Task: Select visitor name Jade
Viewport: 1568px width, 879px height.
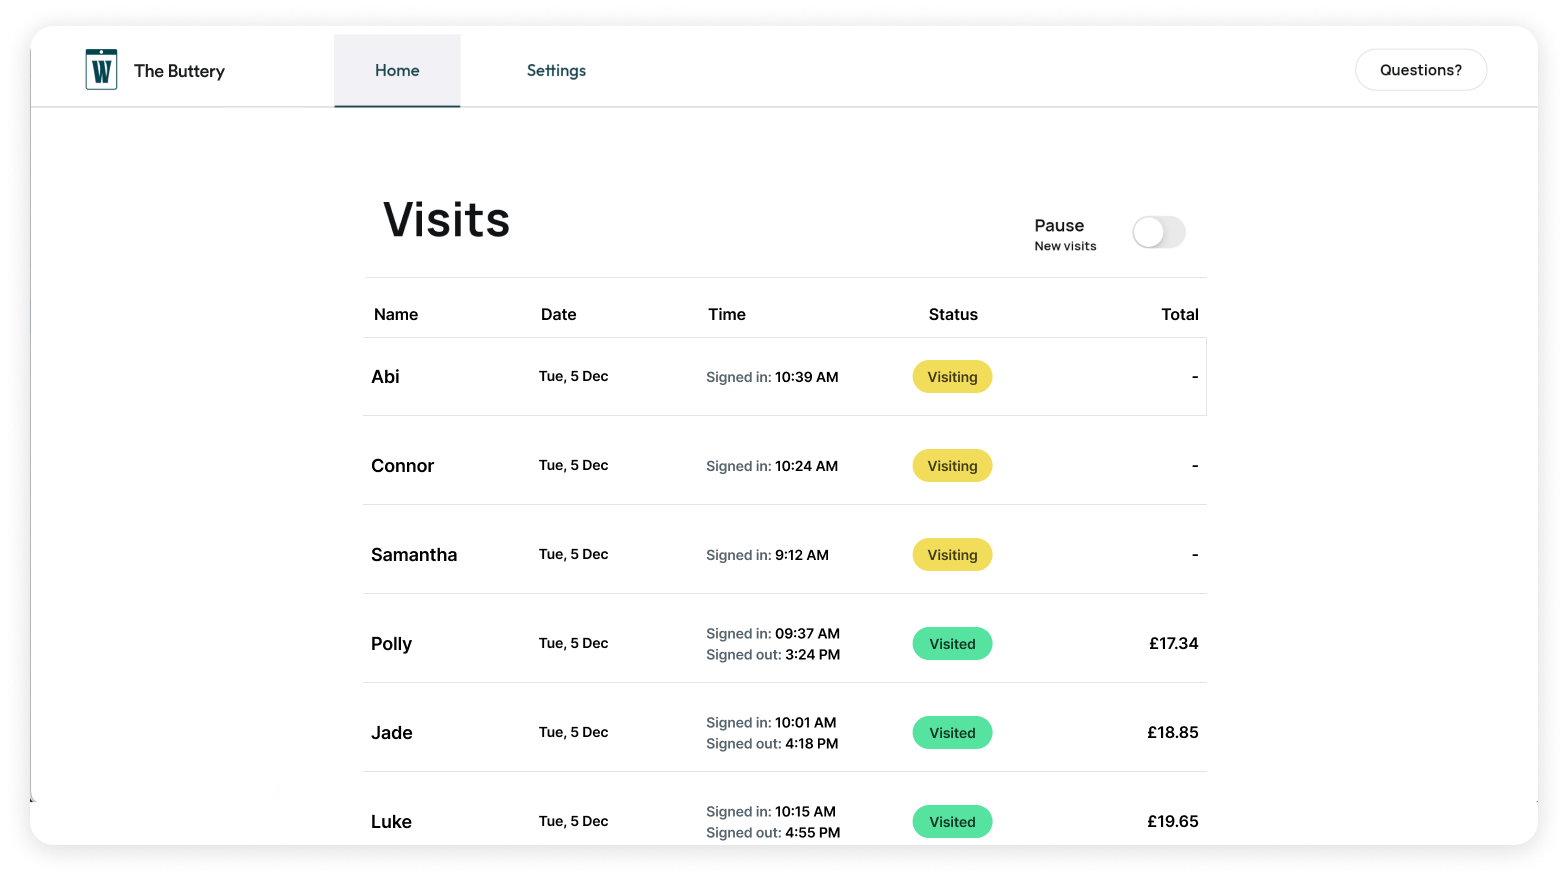Action: pyautogui.click(x=392, y=733)
